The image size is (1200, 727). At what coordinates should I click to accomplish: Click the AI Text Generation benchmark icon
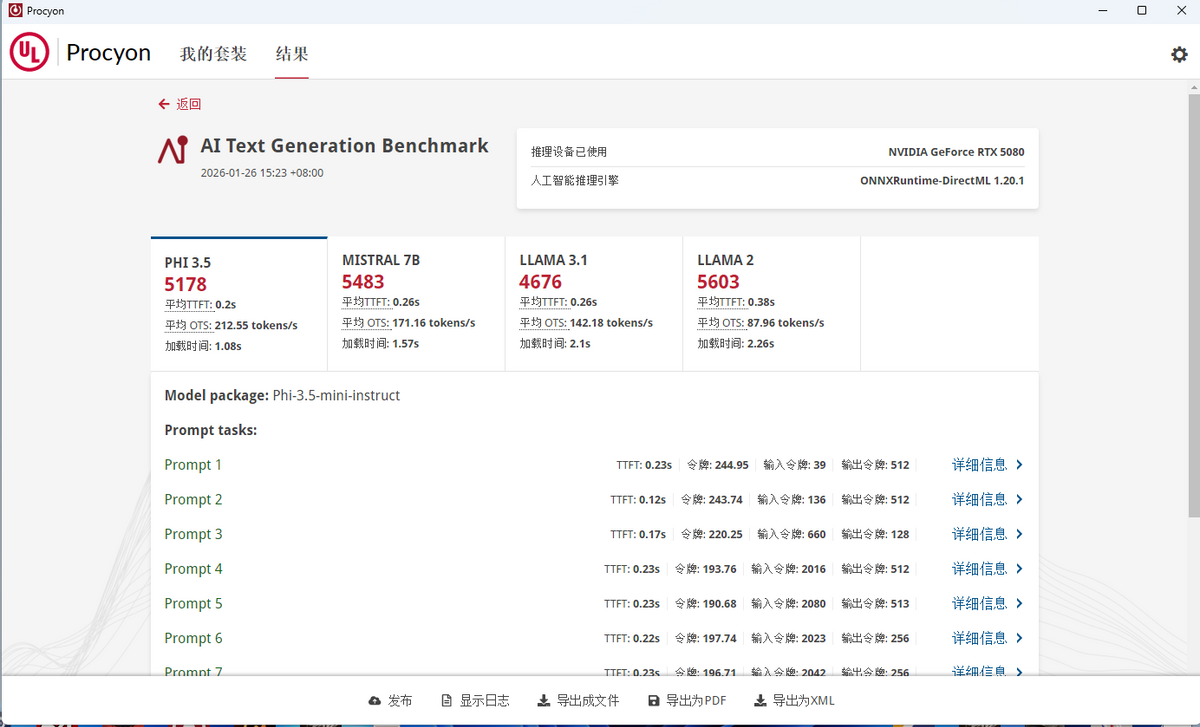click(x=173, y=151)
